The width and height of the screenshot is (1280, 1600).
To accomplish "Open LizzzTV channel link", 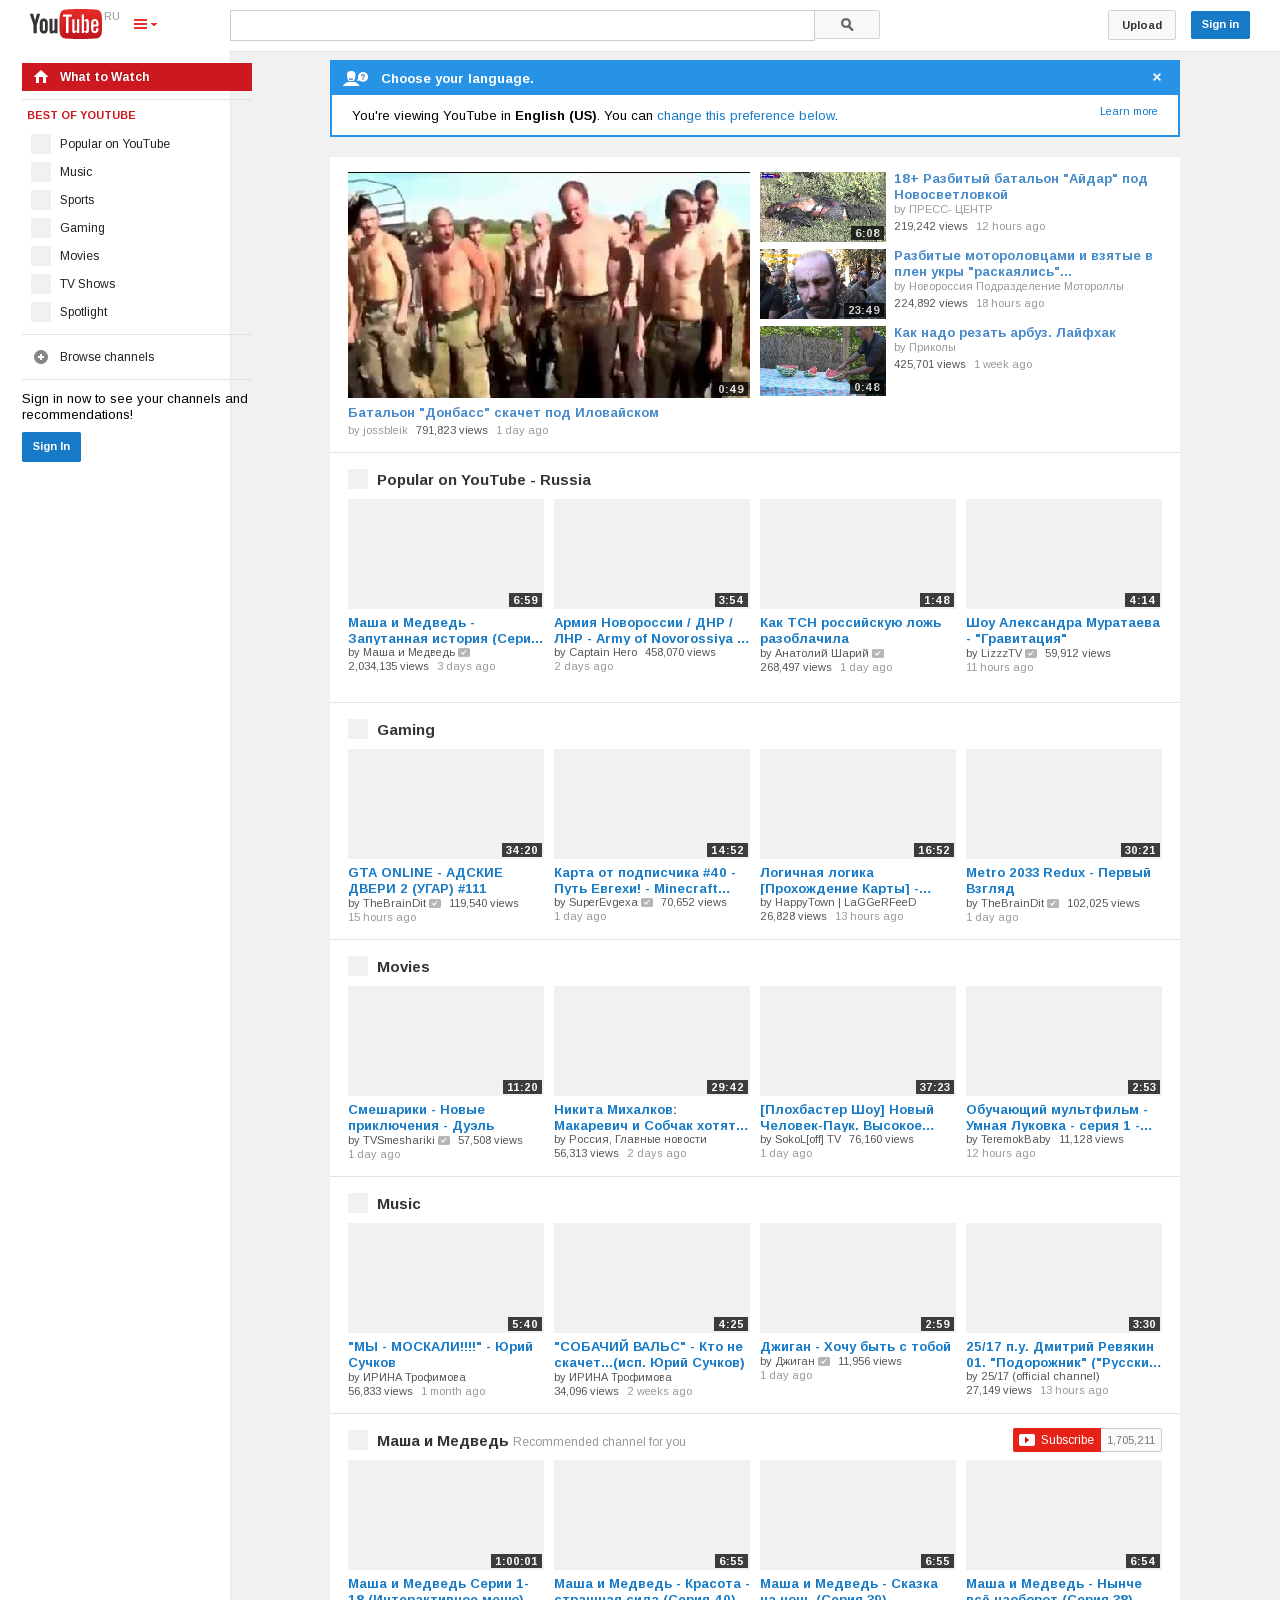I will click(x=1002, y=654).
